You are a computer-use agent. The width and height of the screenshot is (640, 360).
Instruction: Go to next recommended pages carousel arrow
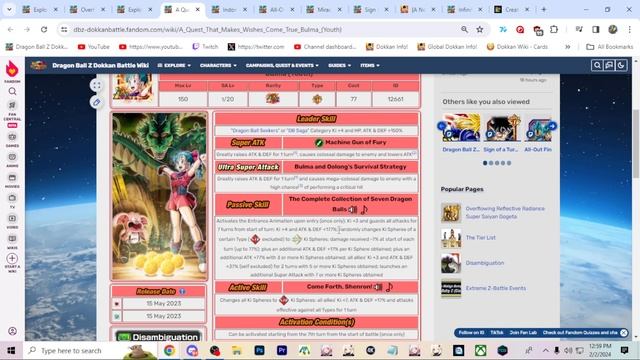pyautogui.click(x=552, y=126)
